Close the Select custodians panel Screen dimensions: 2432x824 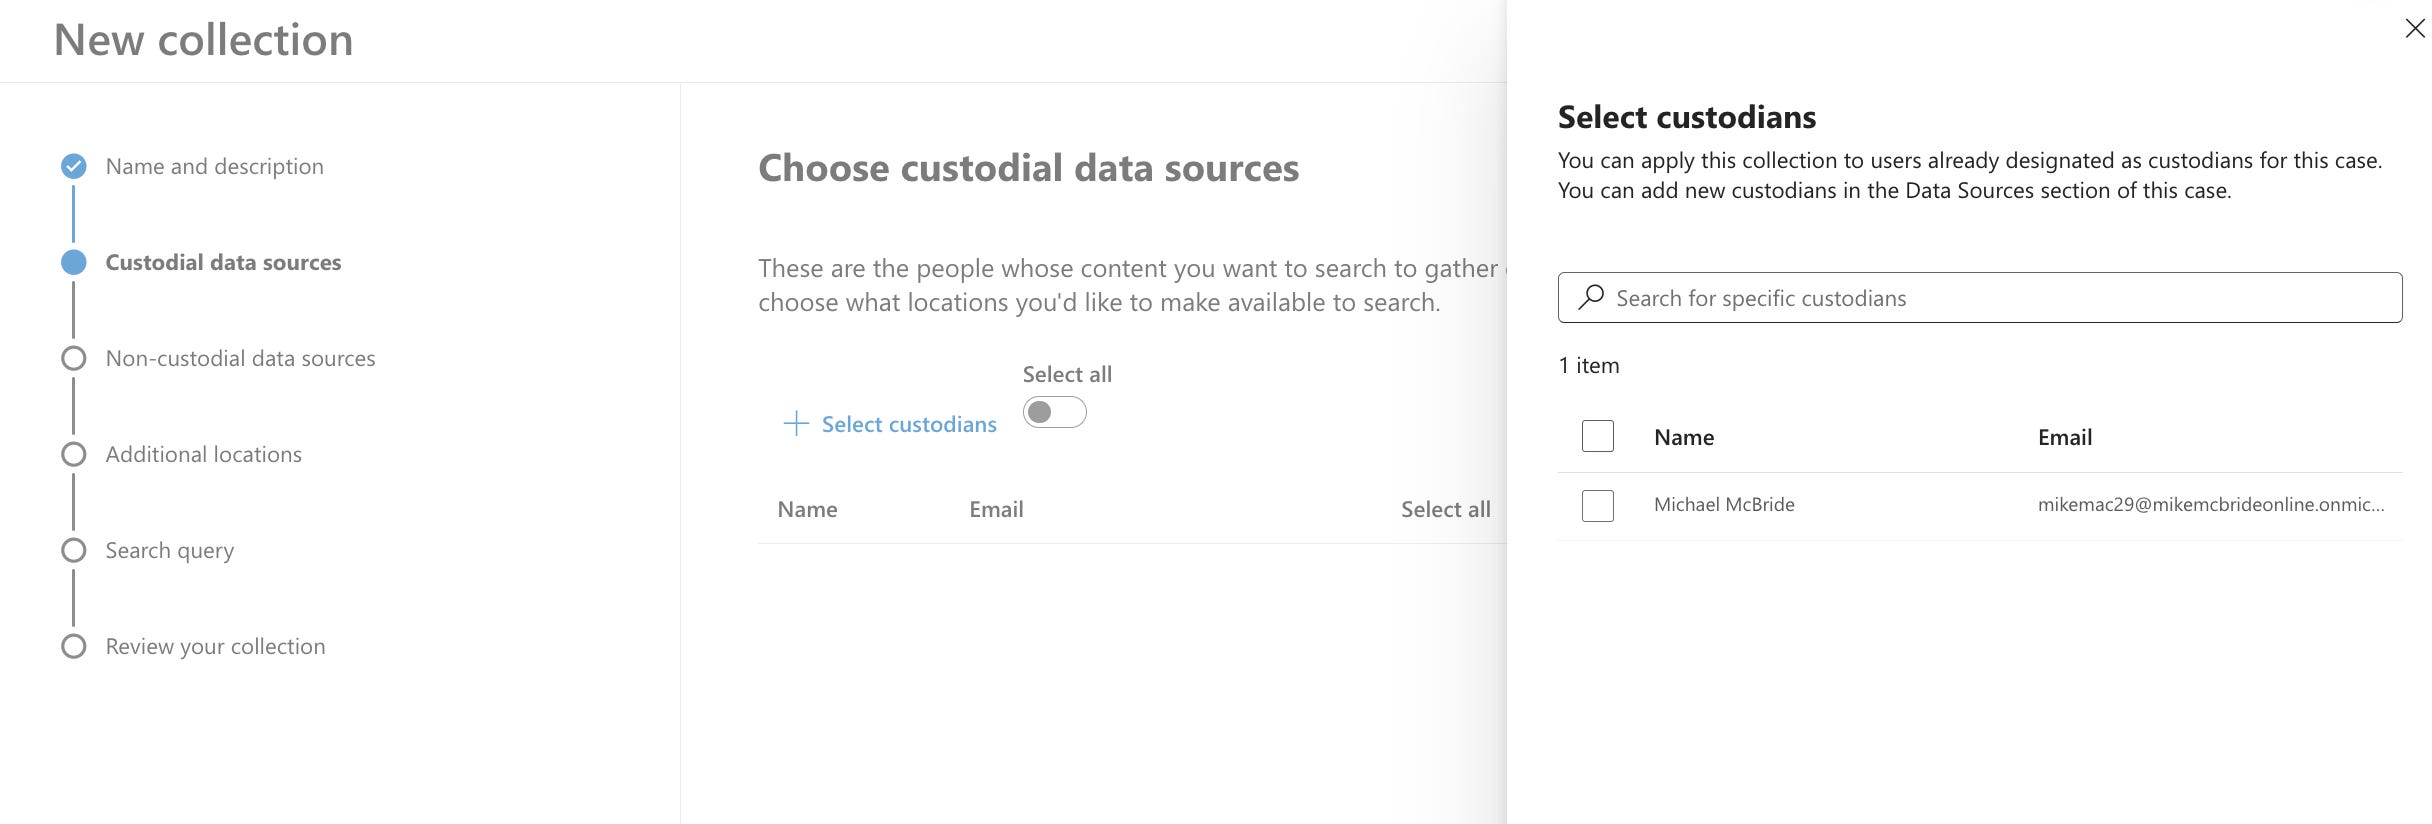click(2414, 29)
